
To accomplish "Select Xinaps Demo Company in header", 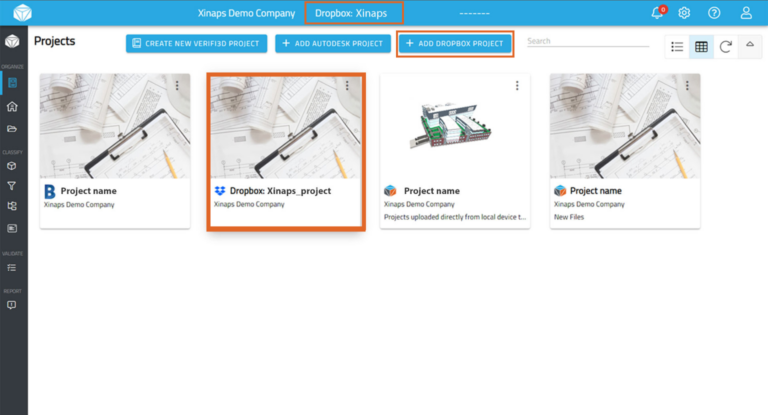I will pyautogui.click(x=246, y=13).
